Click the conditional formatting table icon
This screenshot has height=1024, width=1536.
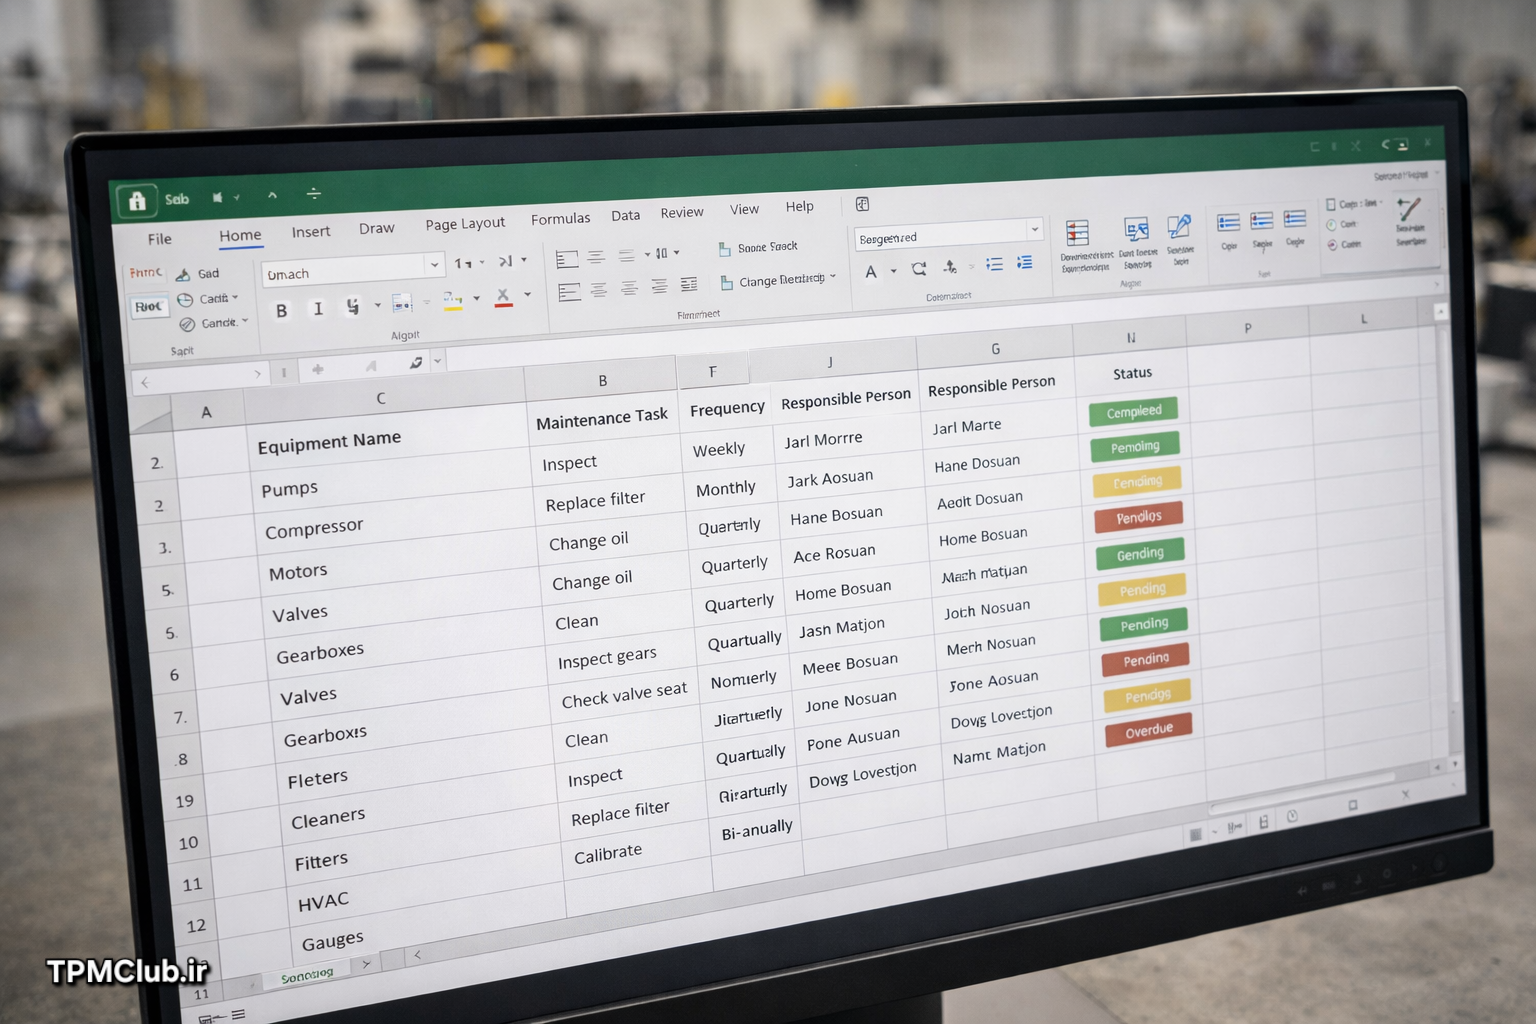[x=1077, y=234]
